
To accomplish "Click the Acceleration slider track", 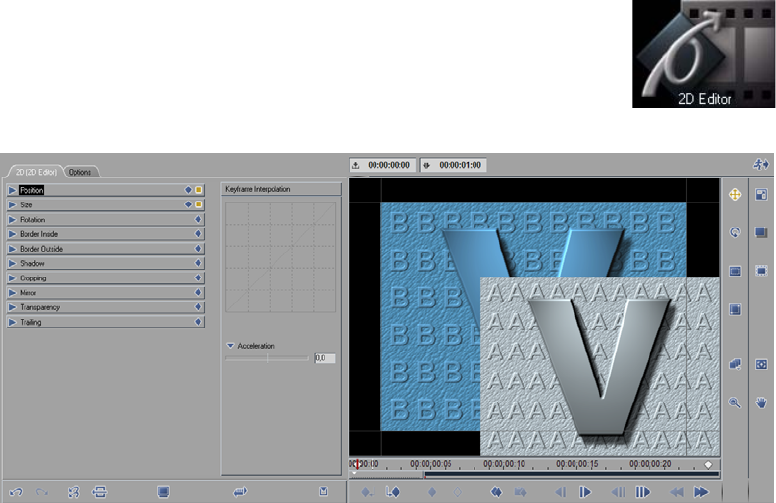I will tap(267, 357).
